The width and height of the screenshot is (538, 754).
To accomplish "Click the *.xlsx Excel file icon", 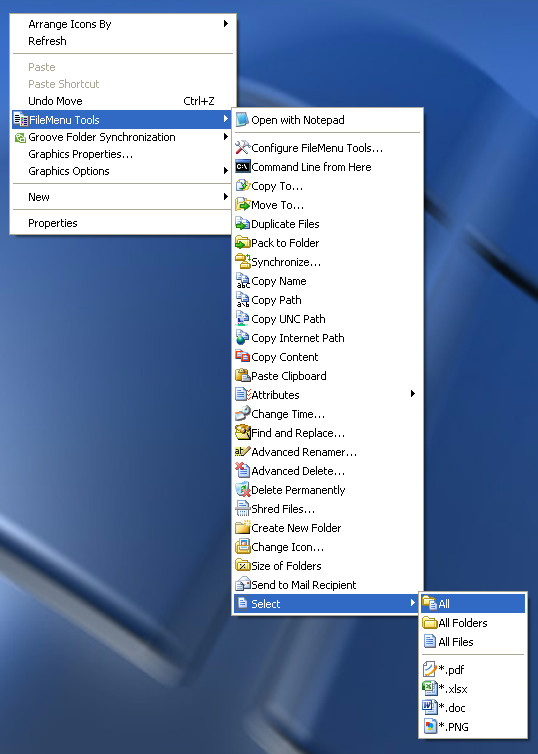I will [x=430, y=689].
